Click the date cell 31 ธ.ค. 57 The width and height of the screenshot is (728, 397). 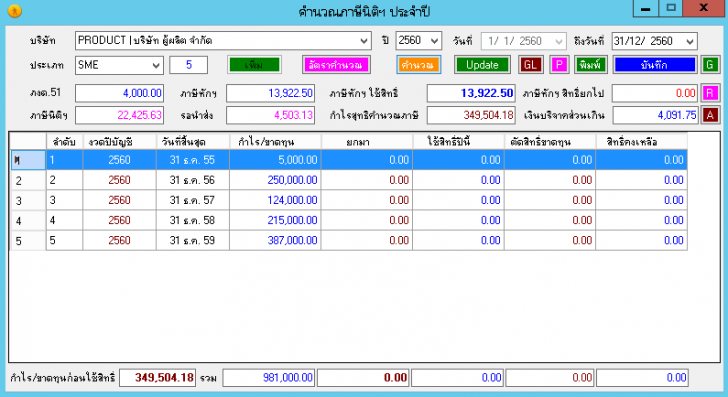[x=193, y=200]
